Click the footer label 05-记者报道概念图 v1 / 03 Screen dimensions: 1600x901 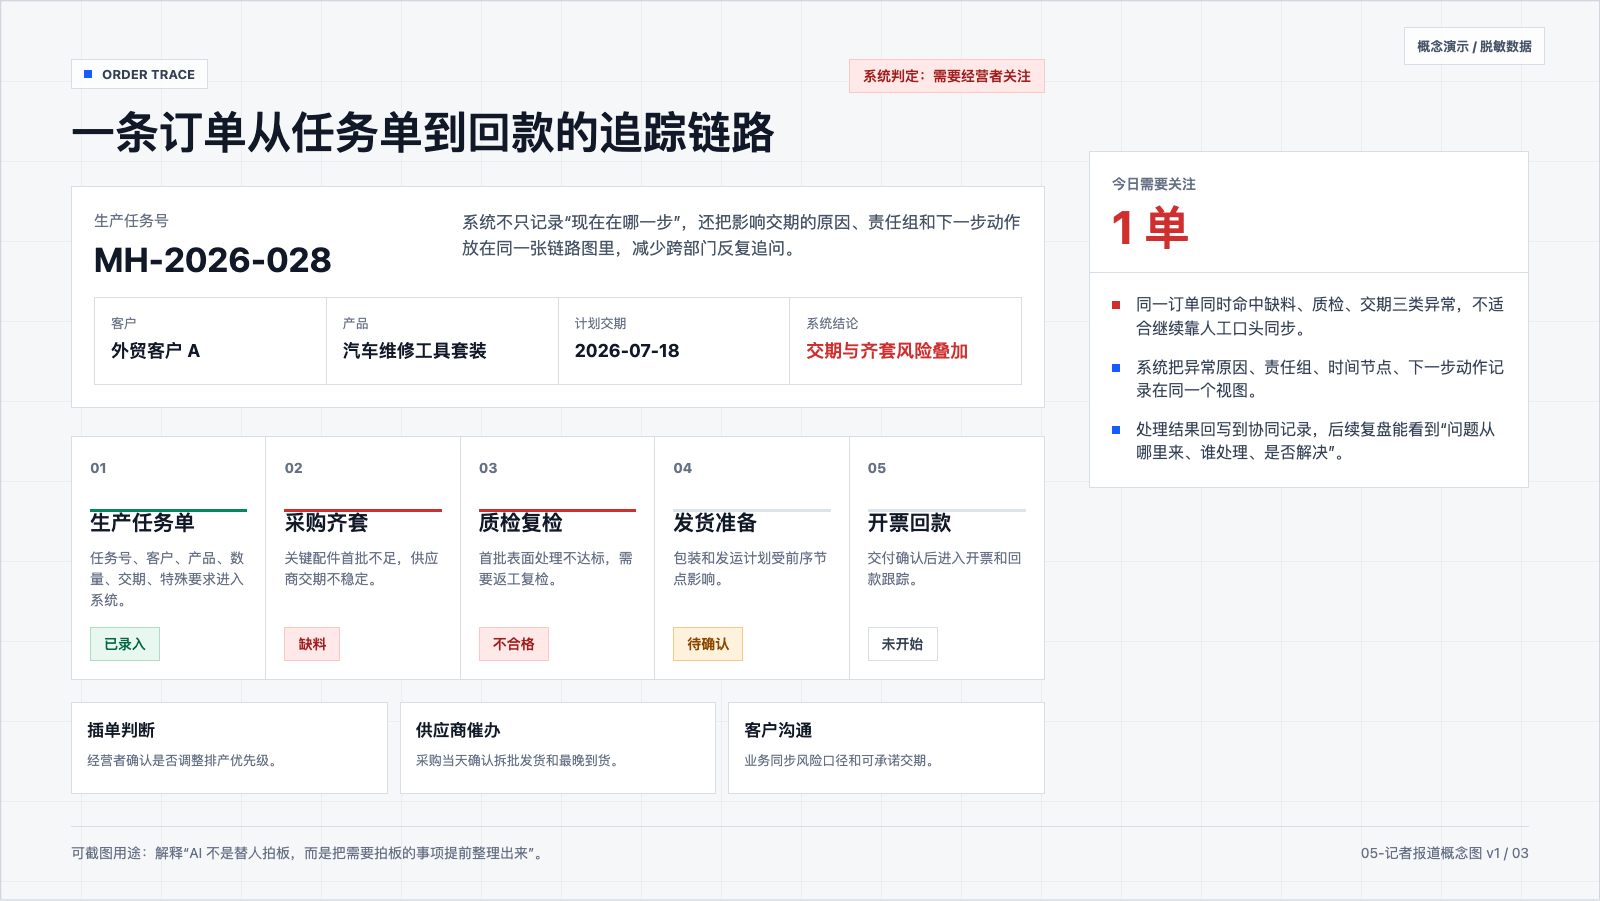pyautogui.click(x=1444, y=853)
